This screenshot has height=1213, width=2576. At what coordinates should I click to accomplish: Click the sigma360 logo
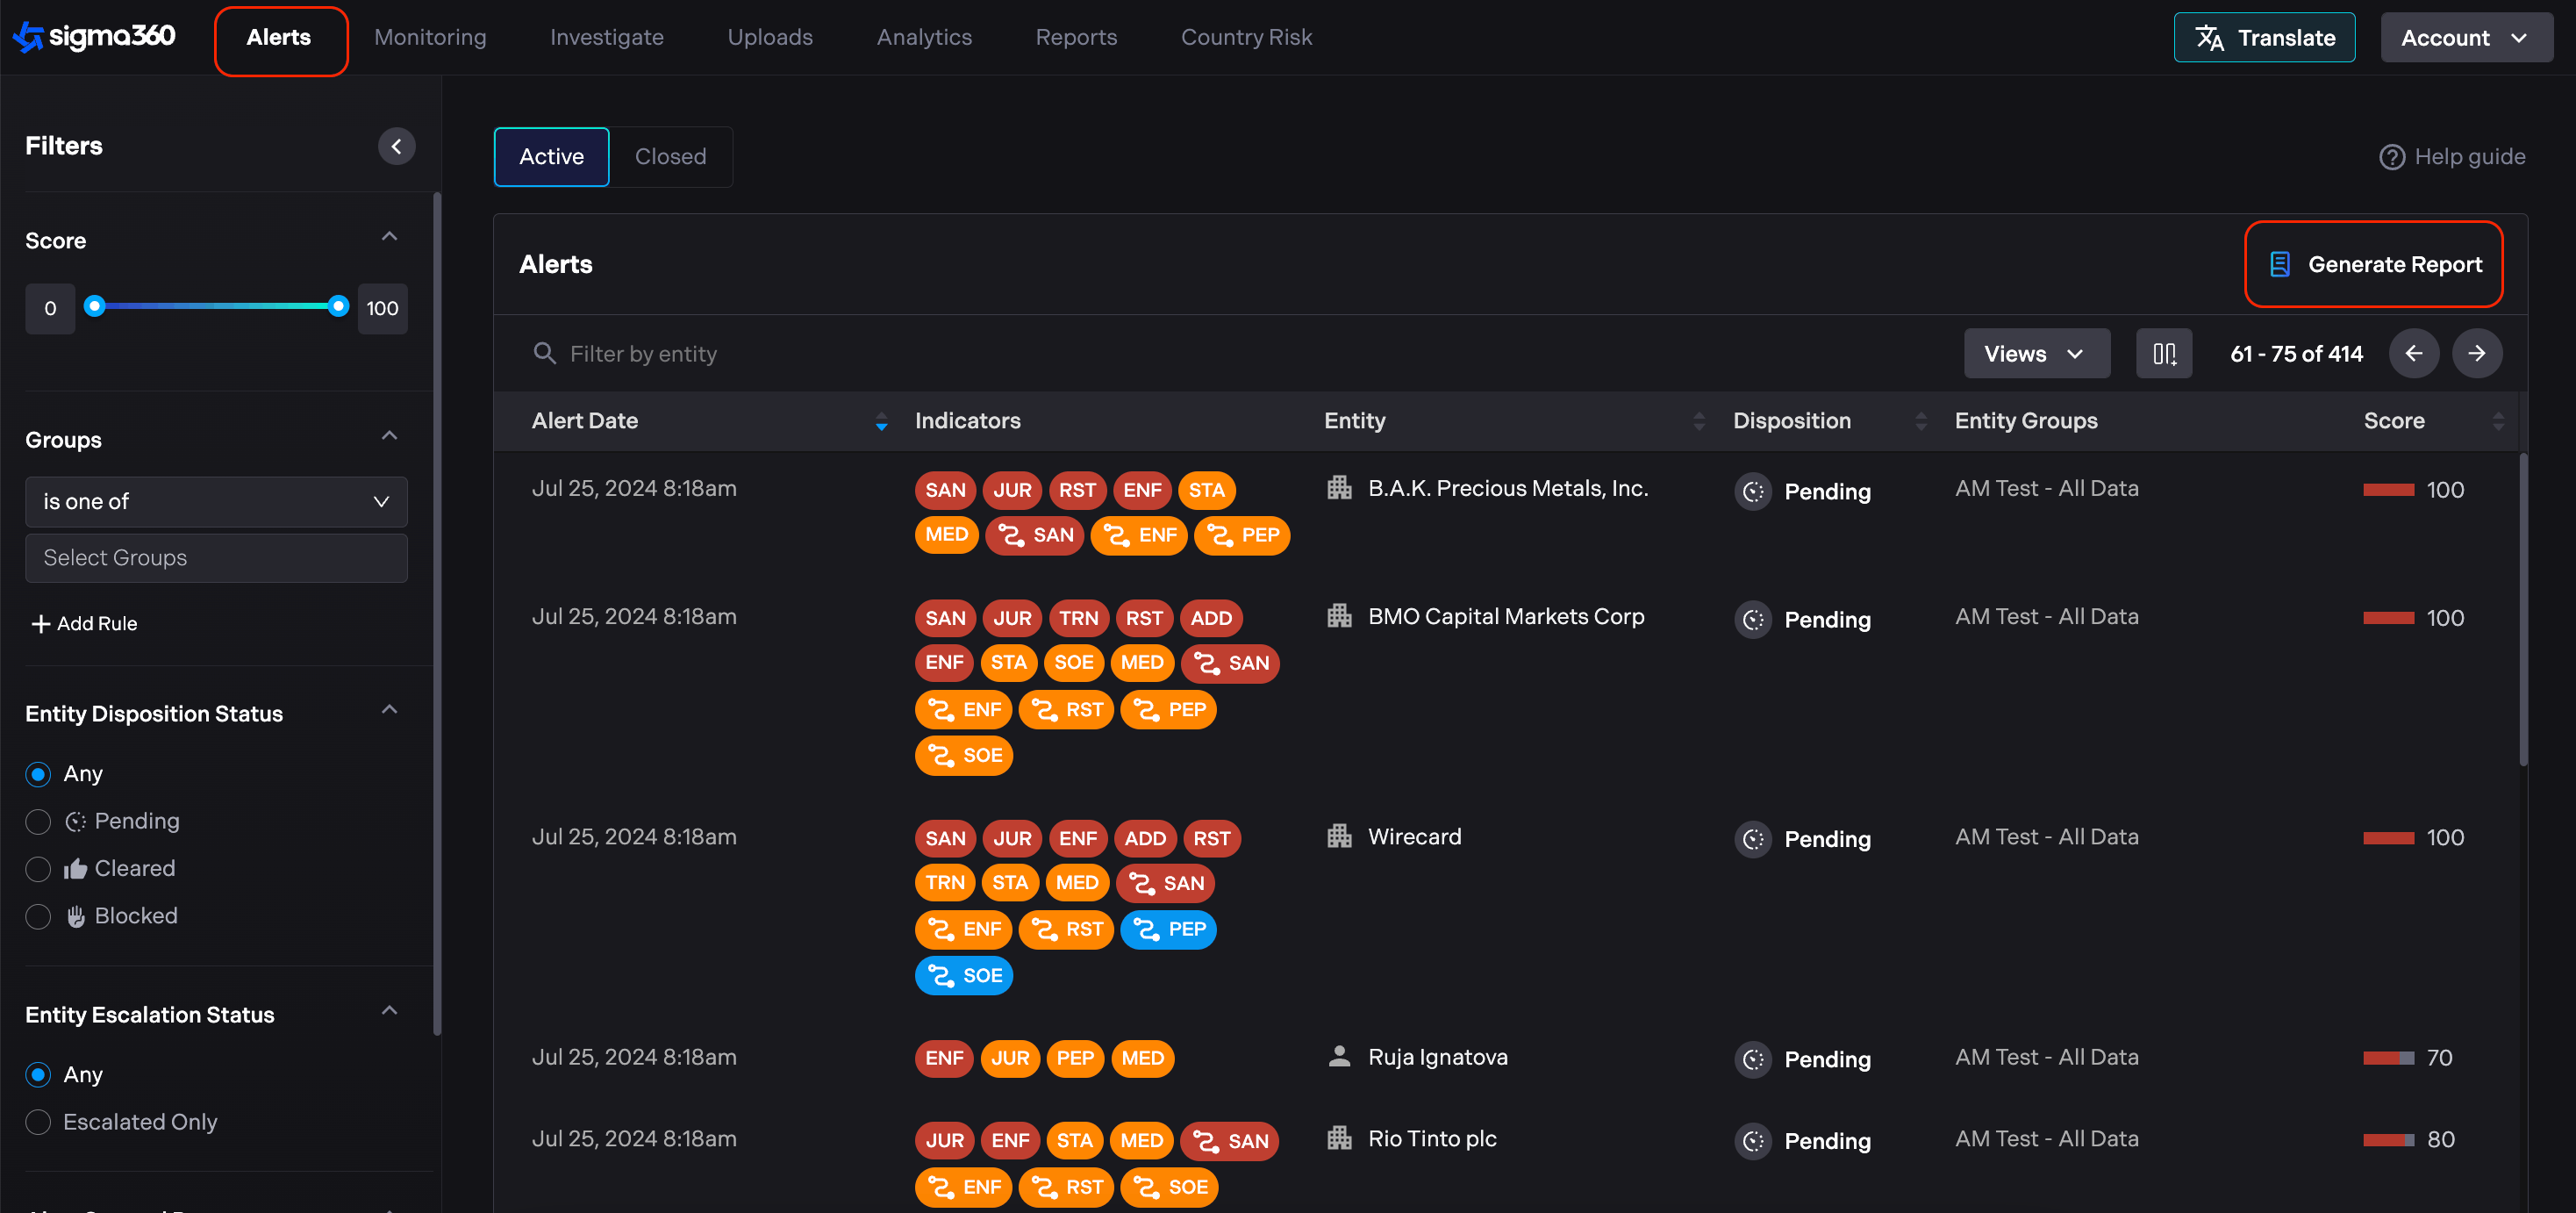point(94,37)
